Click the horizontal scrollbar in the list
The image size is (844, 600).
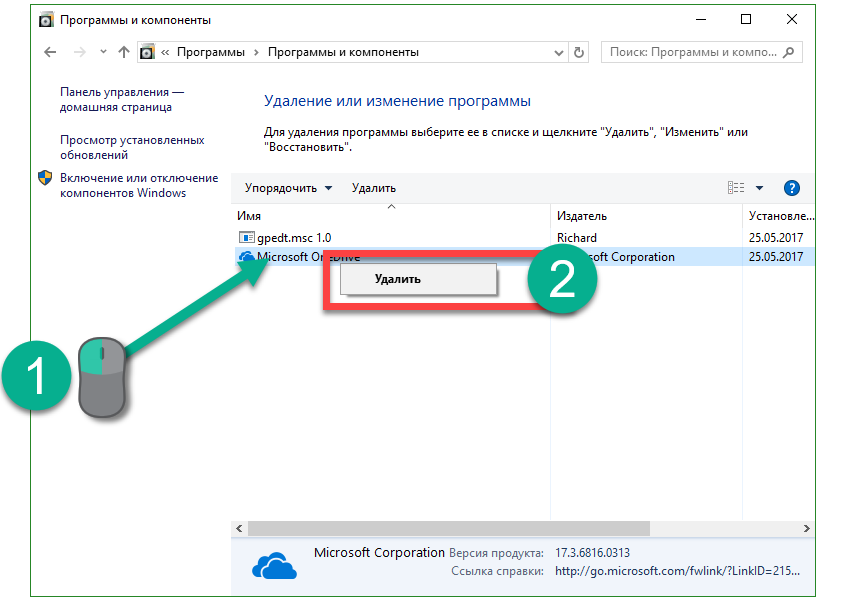[x=500, y=528]
